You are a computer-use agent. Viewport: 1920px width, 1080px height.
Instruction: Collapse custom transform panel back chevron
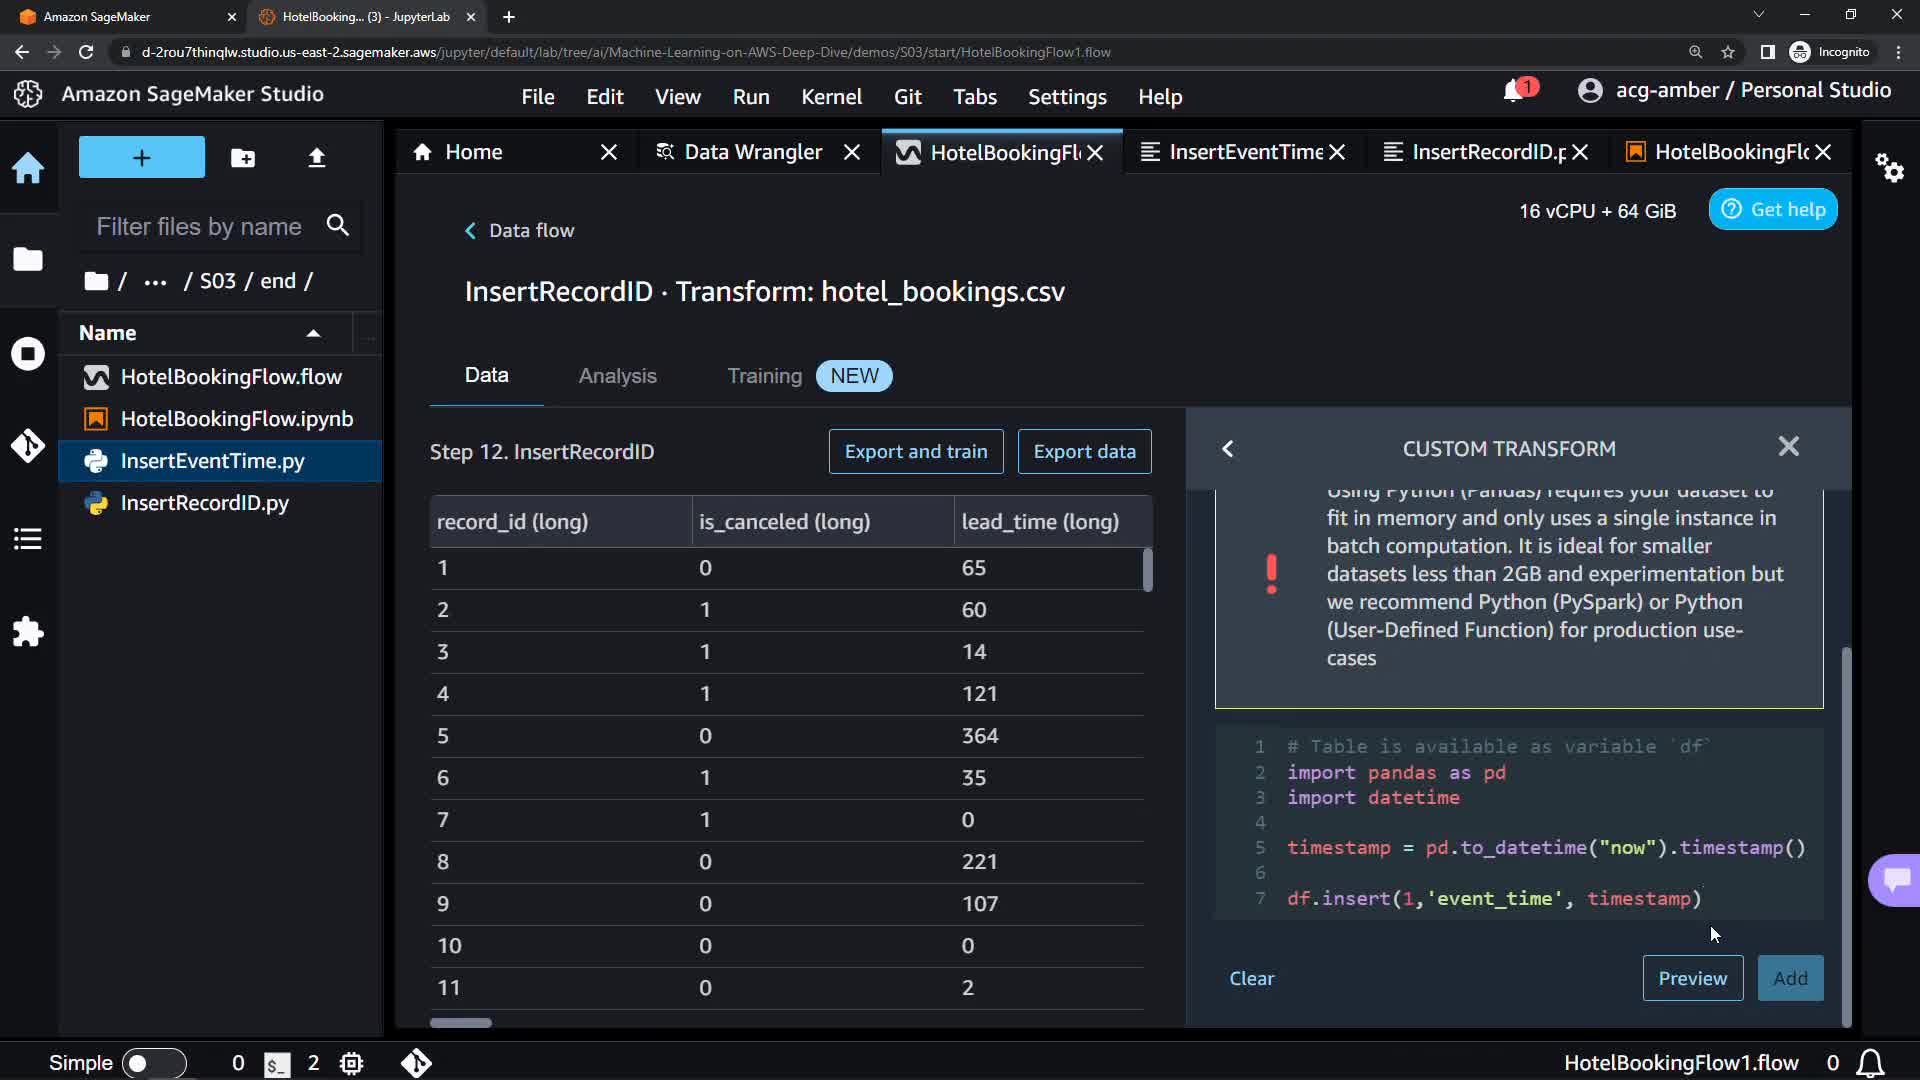click(x=1228, y=449)
